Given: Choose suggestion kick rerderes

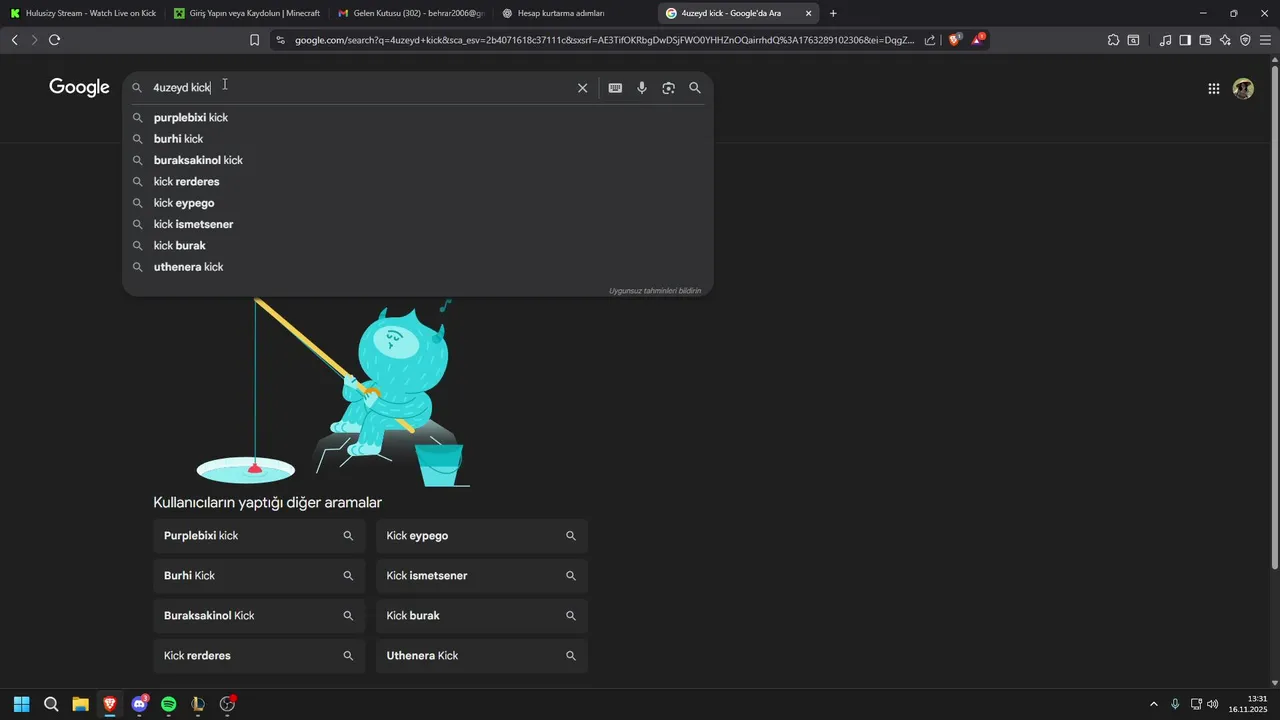Looking at the screenshot, I should (x=418, y=182).
